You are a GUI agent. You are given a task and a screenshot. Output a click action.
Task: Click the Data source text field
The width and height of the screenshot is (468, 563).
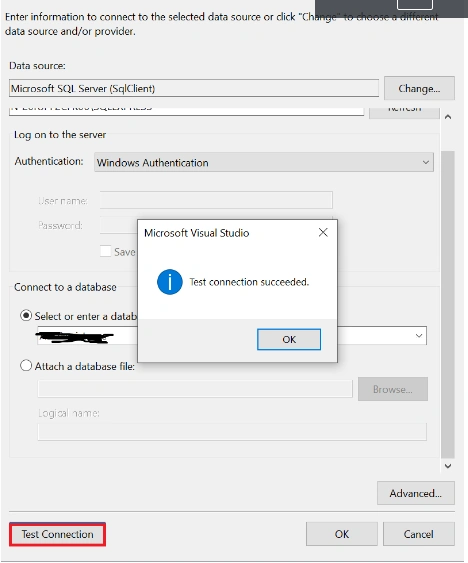(194, 88)
